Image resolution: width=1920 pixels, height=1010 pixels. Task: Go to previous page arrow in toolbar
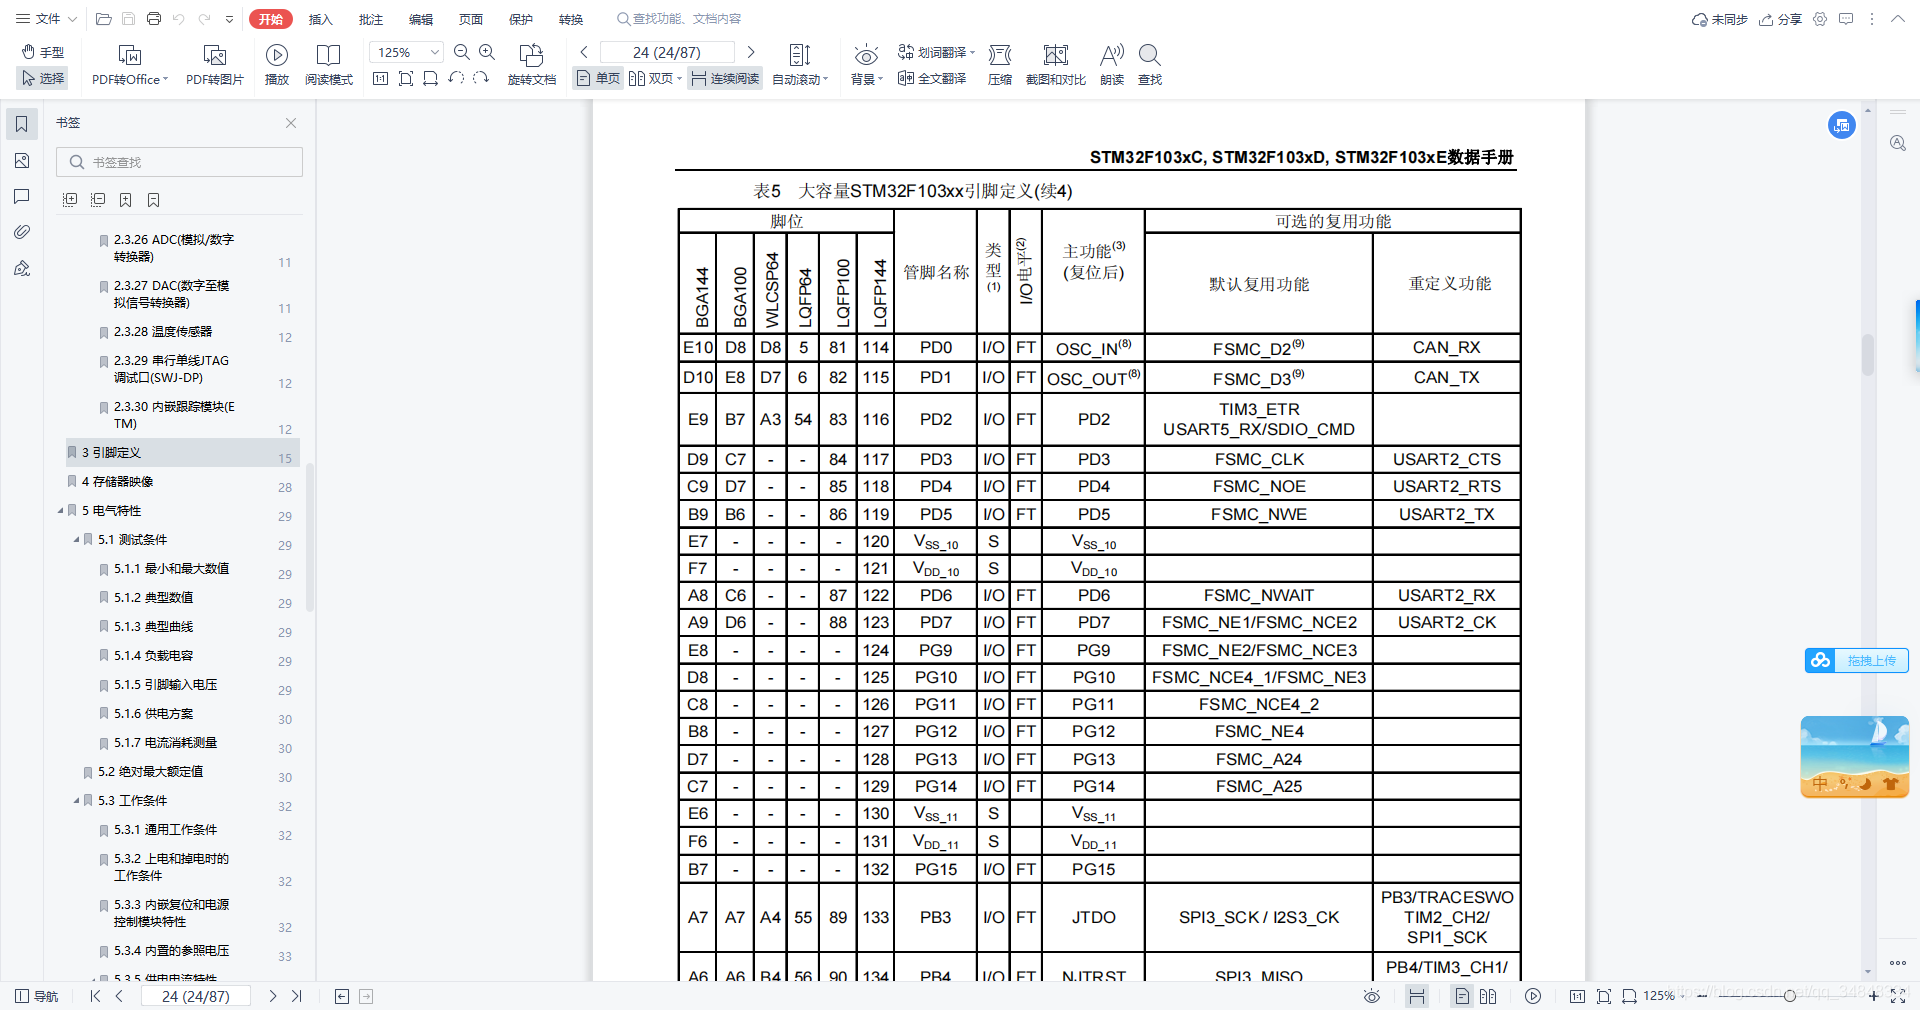click(584, 52)
